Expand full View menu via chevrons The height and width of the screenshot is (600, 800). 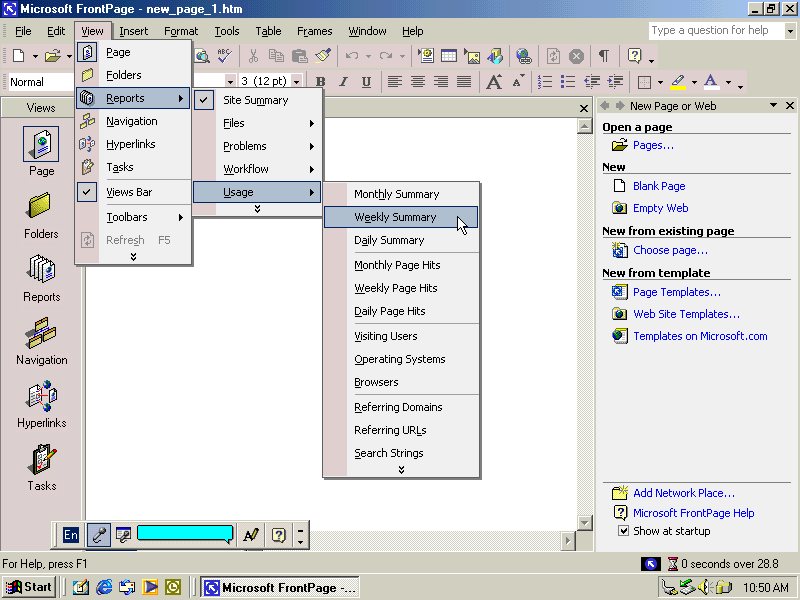tap(133, 257)
